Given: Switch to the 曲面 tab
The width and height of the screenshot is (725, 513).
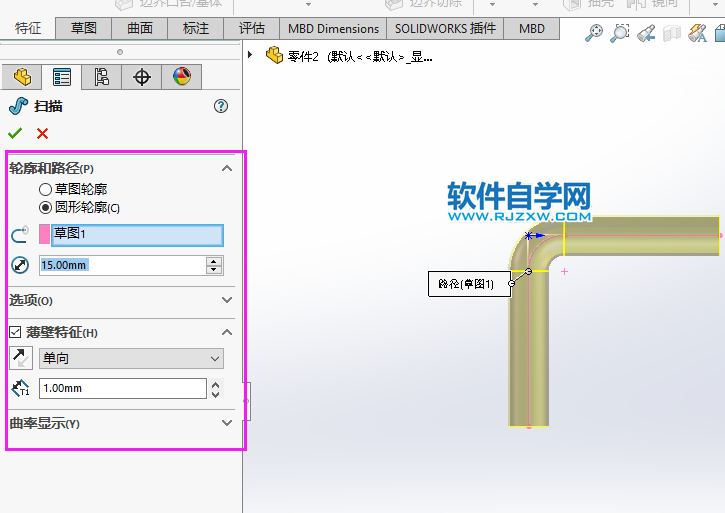Looking at the screenshot, I should pos(140,29).
